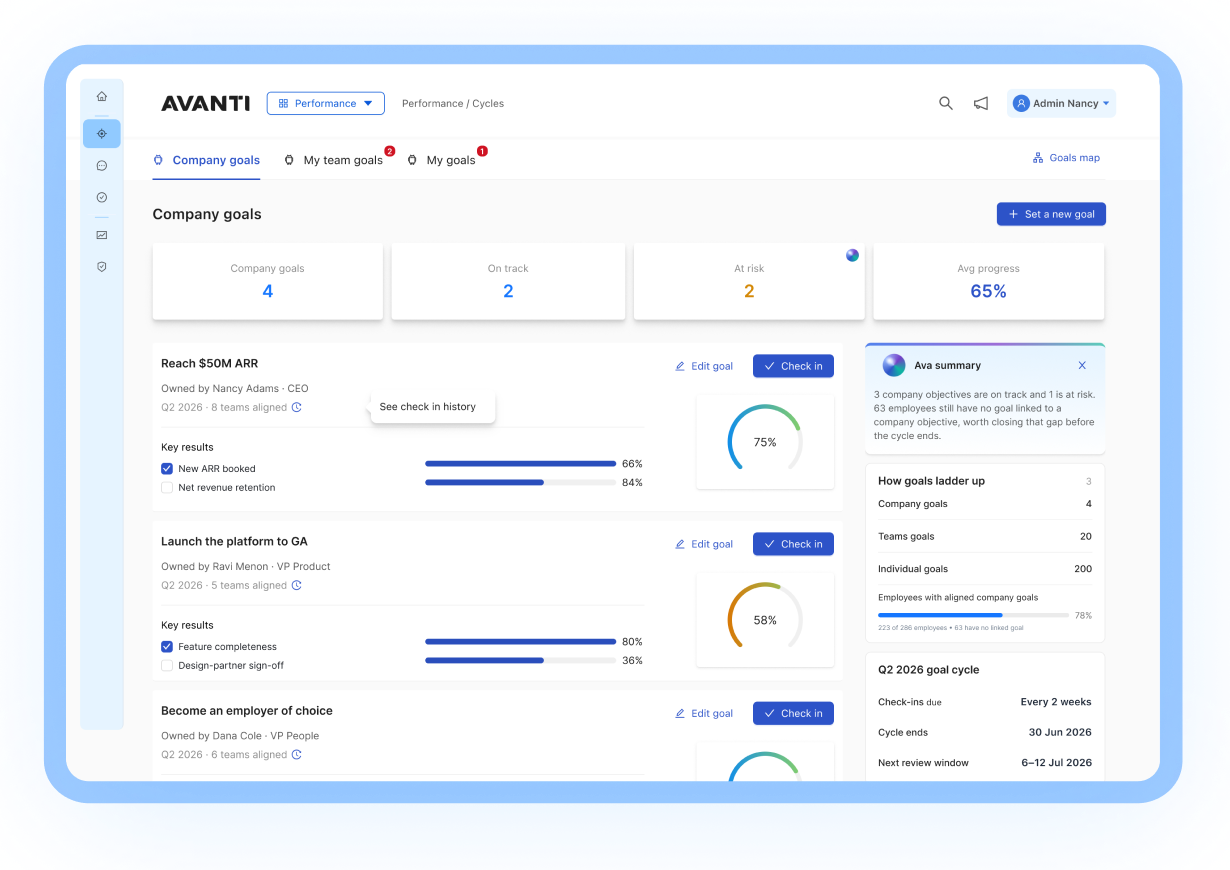Open check-in history for Launch the platform to GA
The height and width of the screenshot is (870, 1230).
297,585
